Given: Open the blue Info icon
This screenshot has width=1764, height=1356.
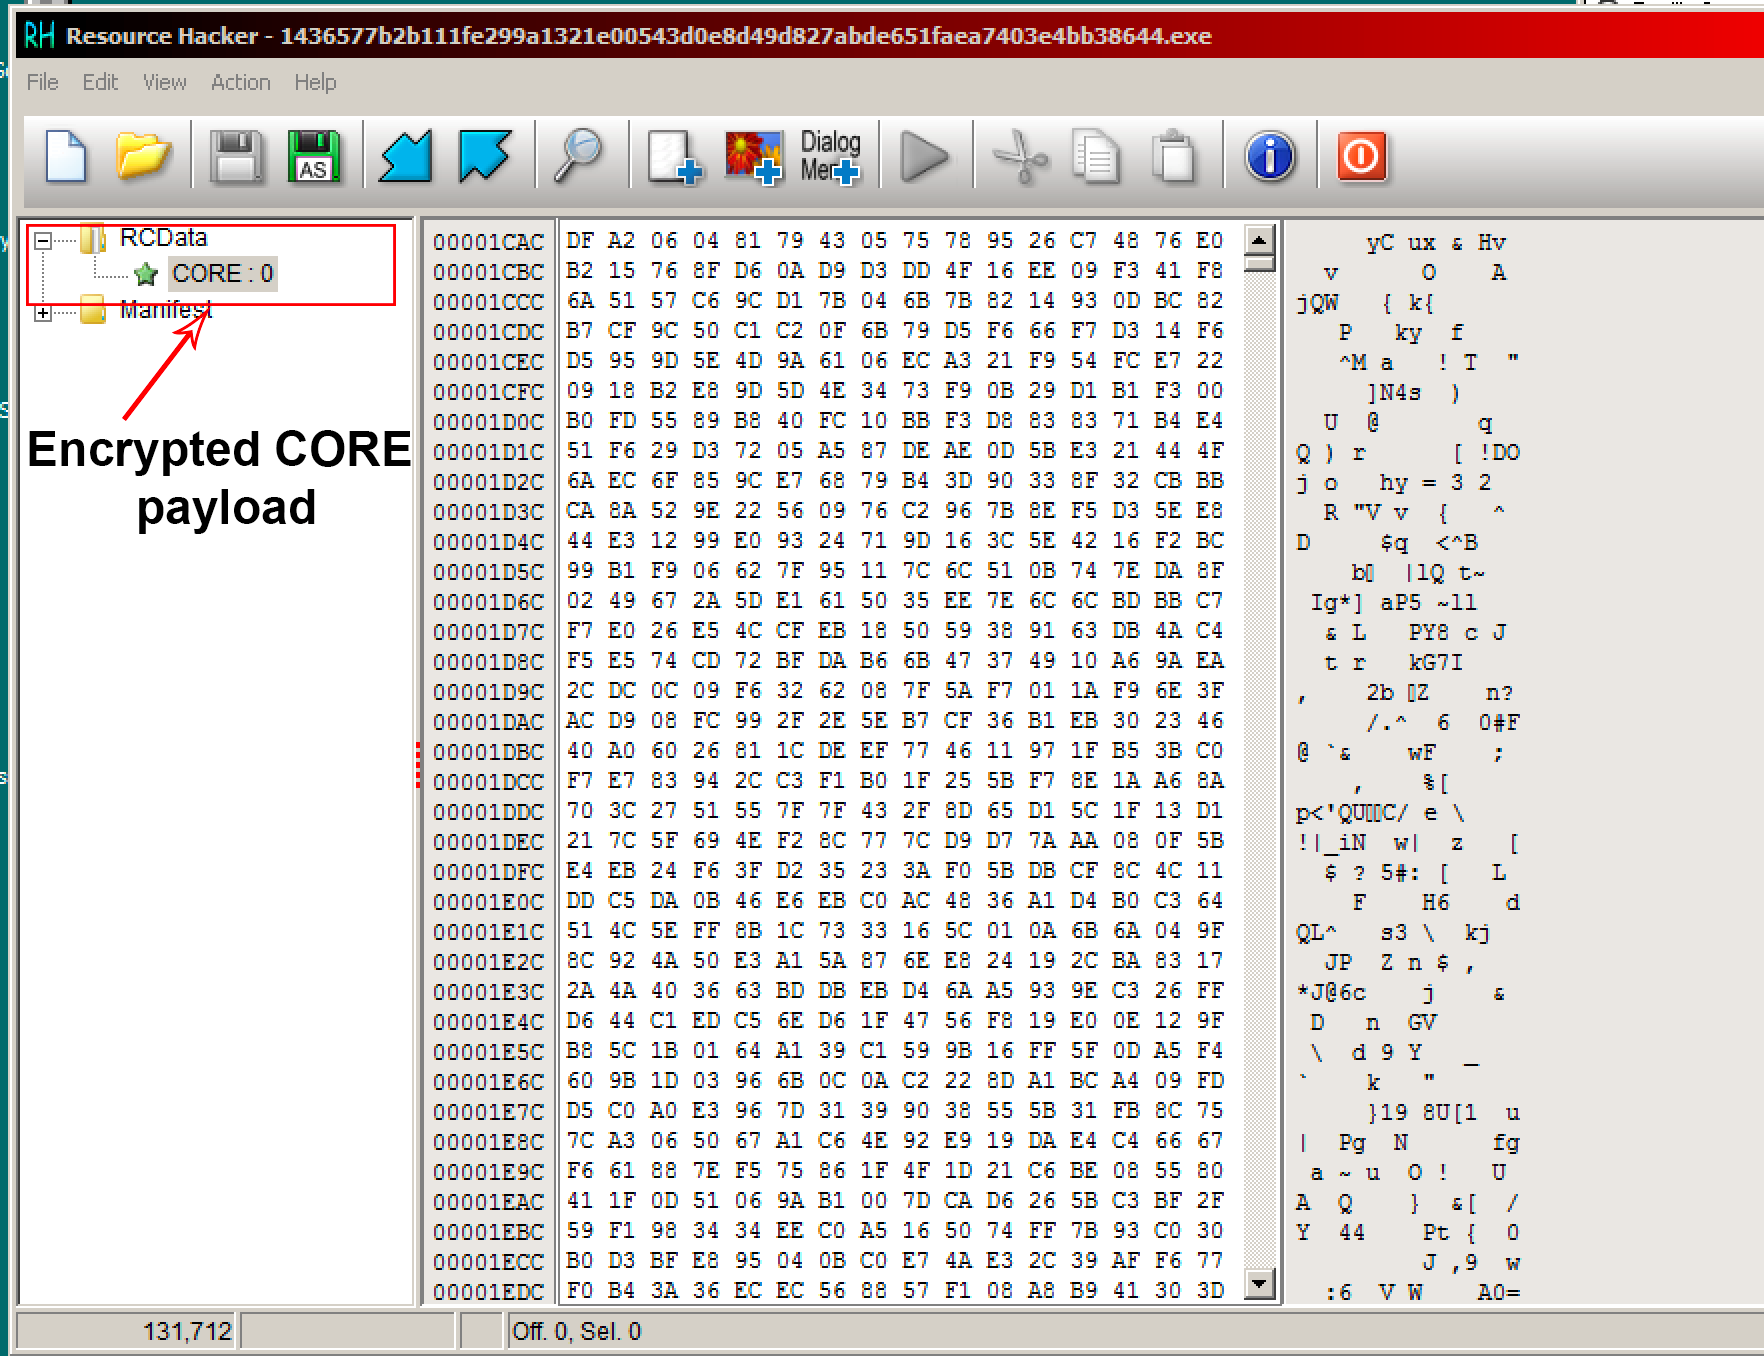Looking at the screenshot, I should tap(1270, 157).
